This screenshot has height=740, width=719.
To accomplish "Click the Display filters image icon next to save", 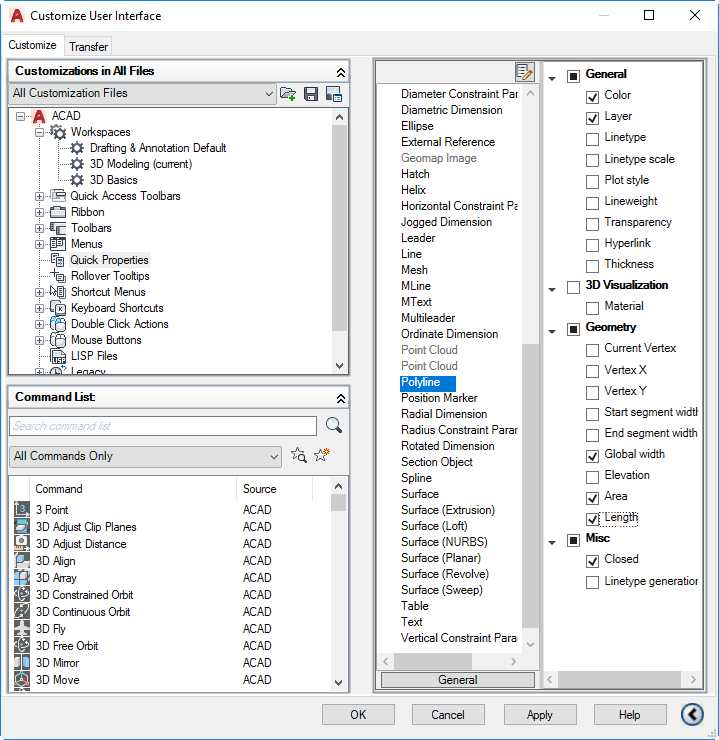I will click(x=334, y=93).
